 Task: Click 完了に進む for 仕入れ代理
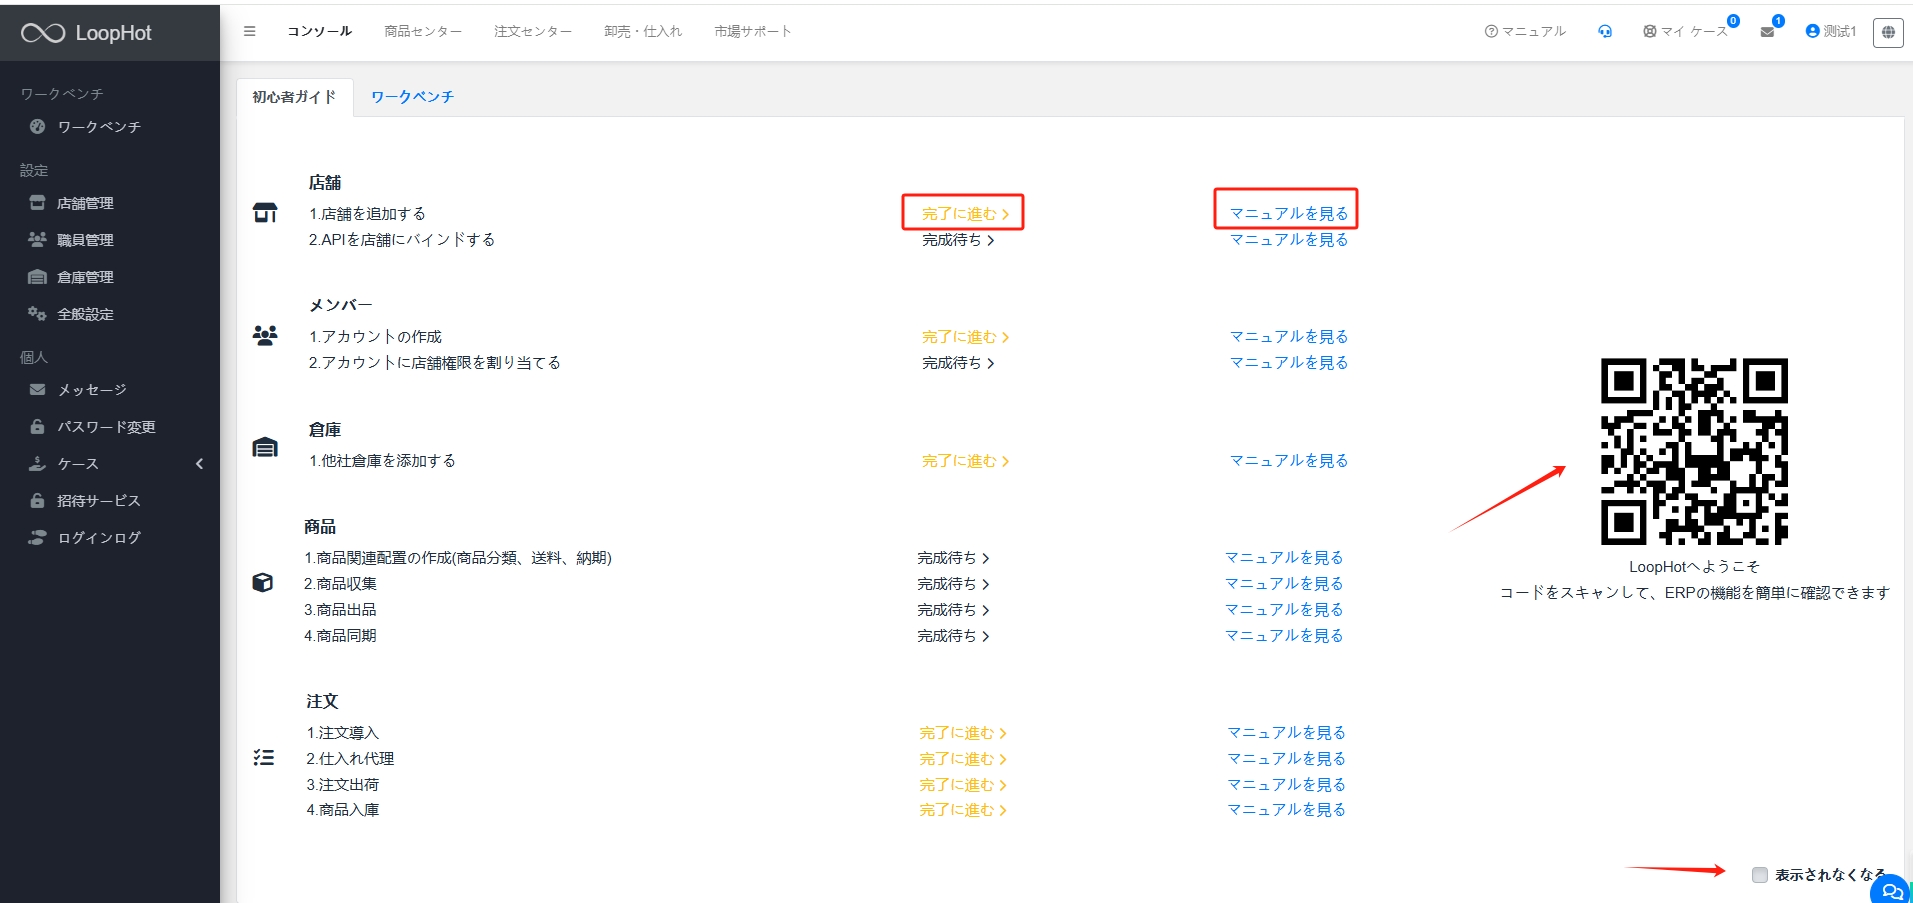click(x=963, y=759)
